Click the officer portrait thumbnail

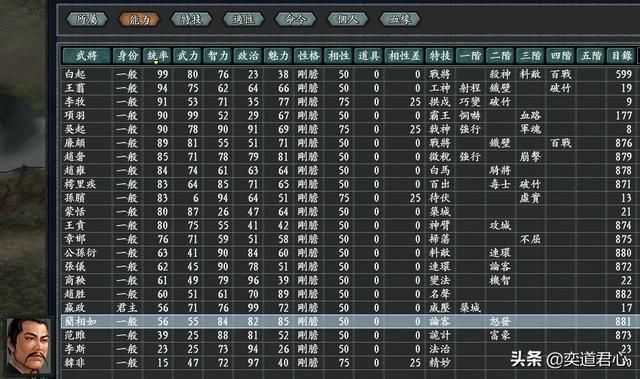(29, 347)
